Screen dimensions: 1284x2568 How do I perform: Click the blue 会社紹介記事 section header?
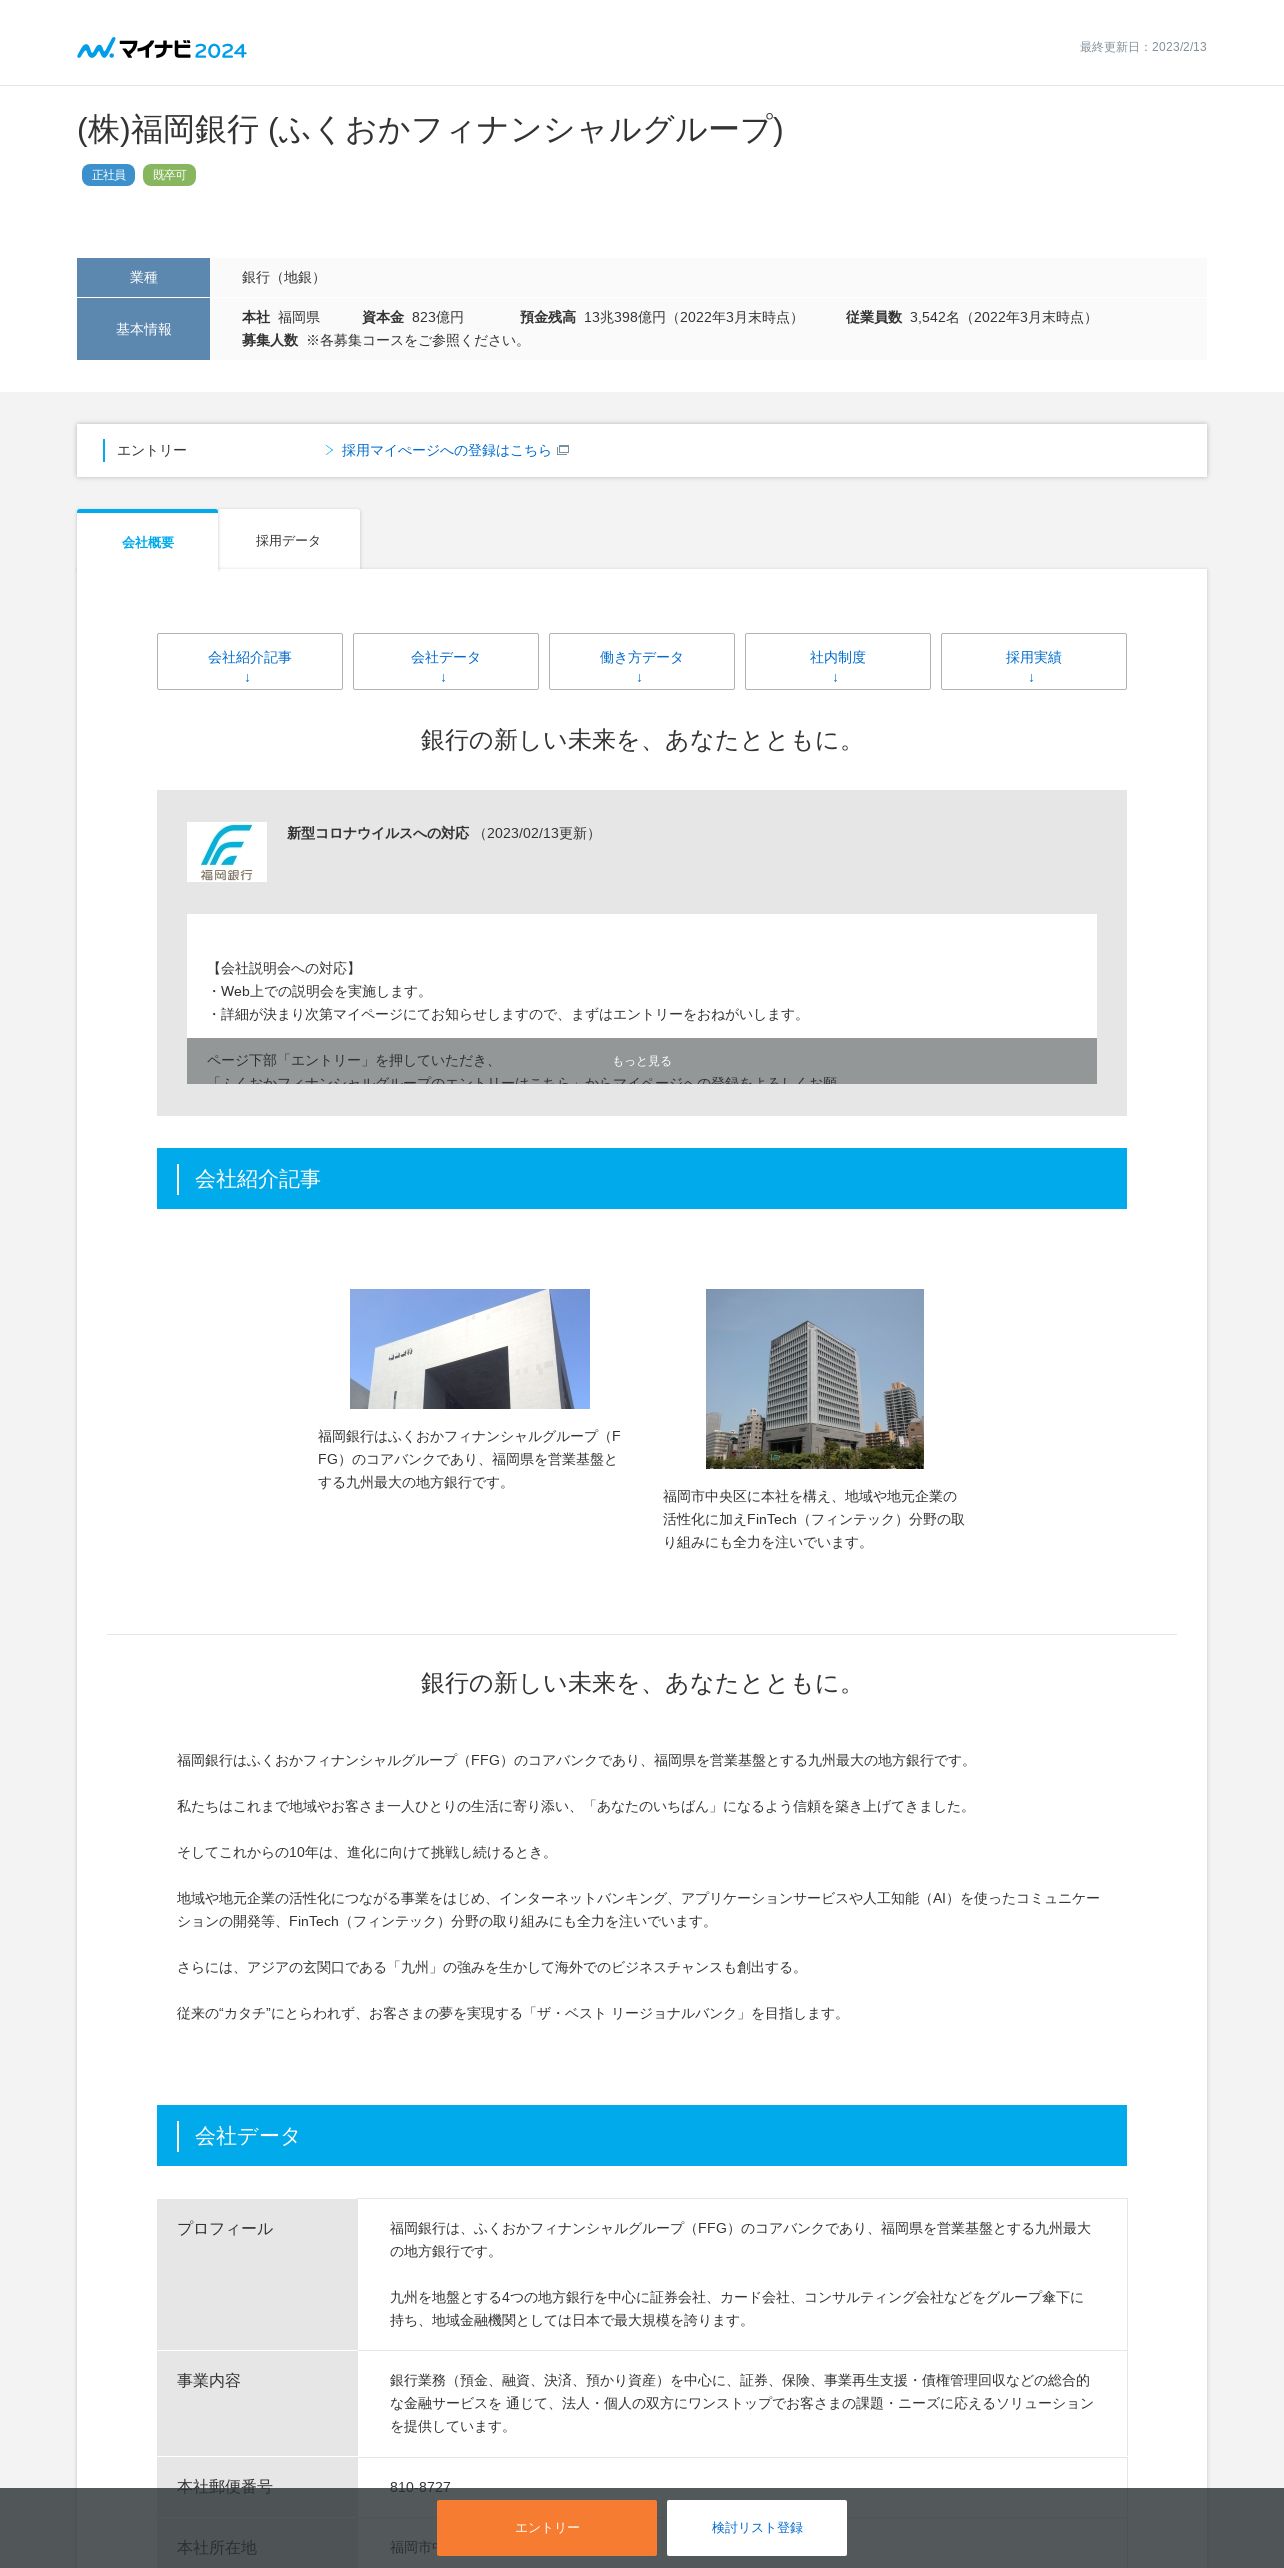point(642,1179)
